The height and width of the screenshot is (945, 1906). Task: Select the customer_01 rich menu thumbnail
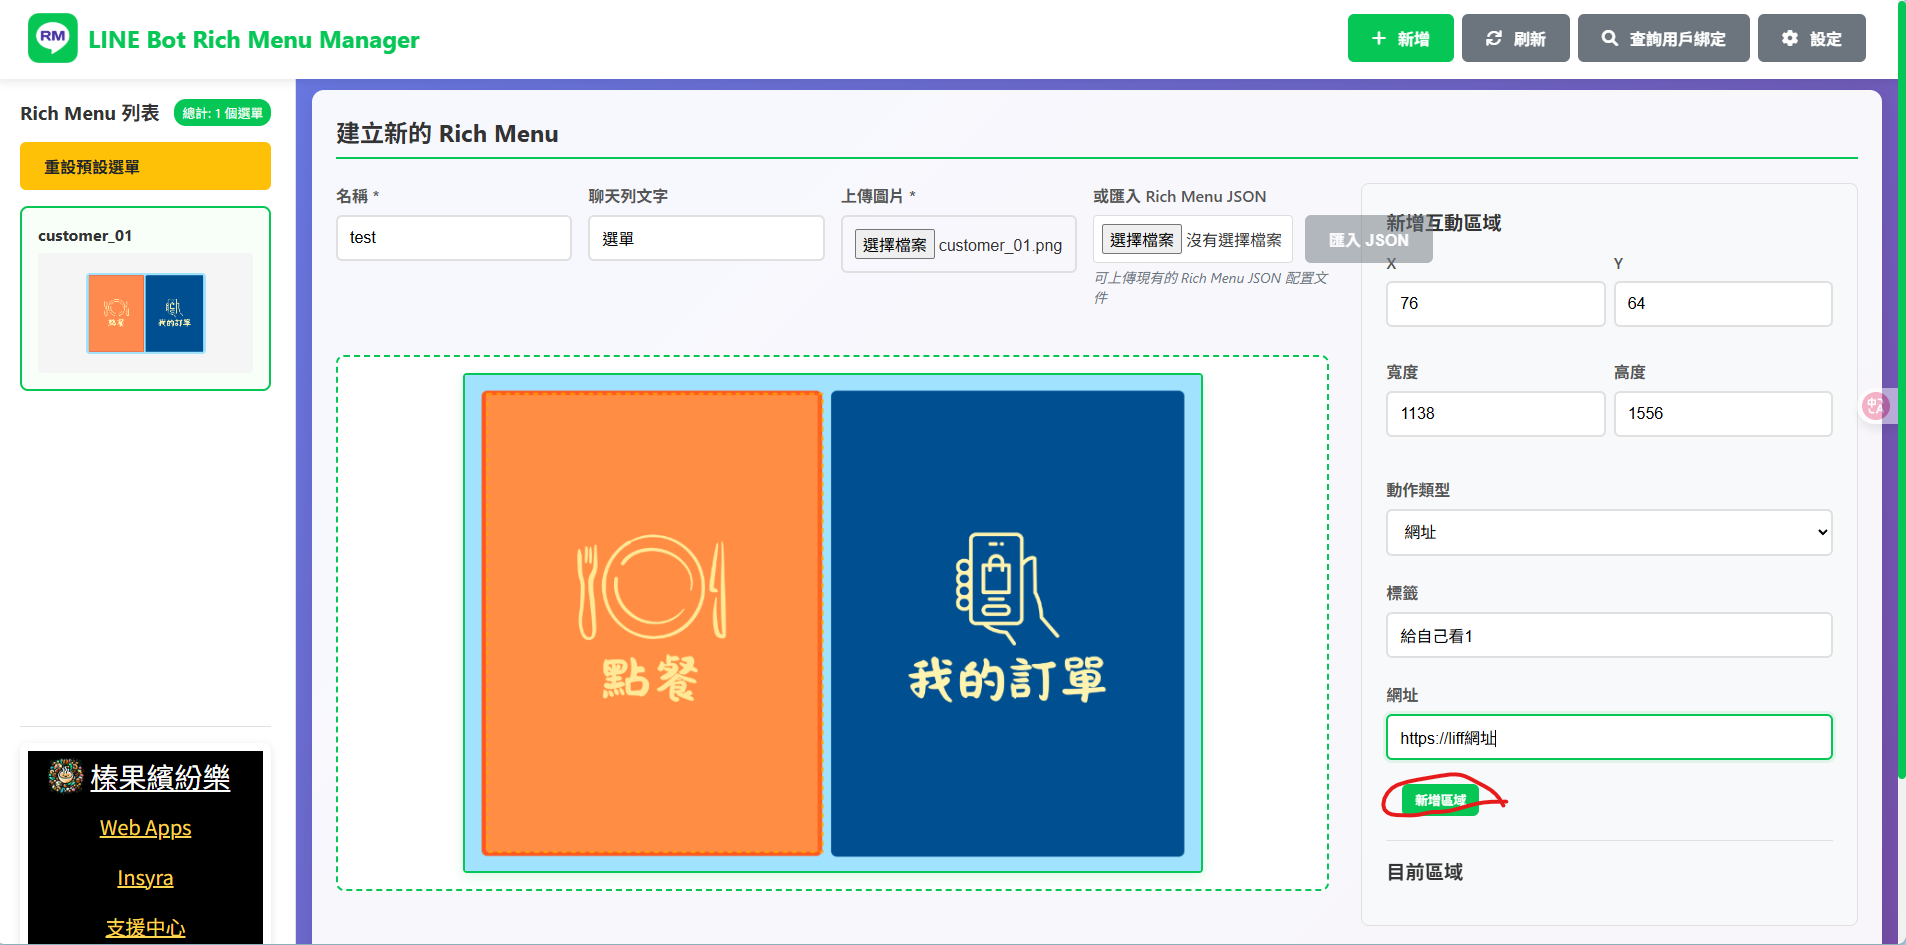[145, 312]
